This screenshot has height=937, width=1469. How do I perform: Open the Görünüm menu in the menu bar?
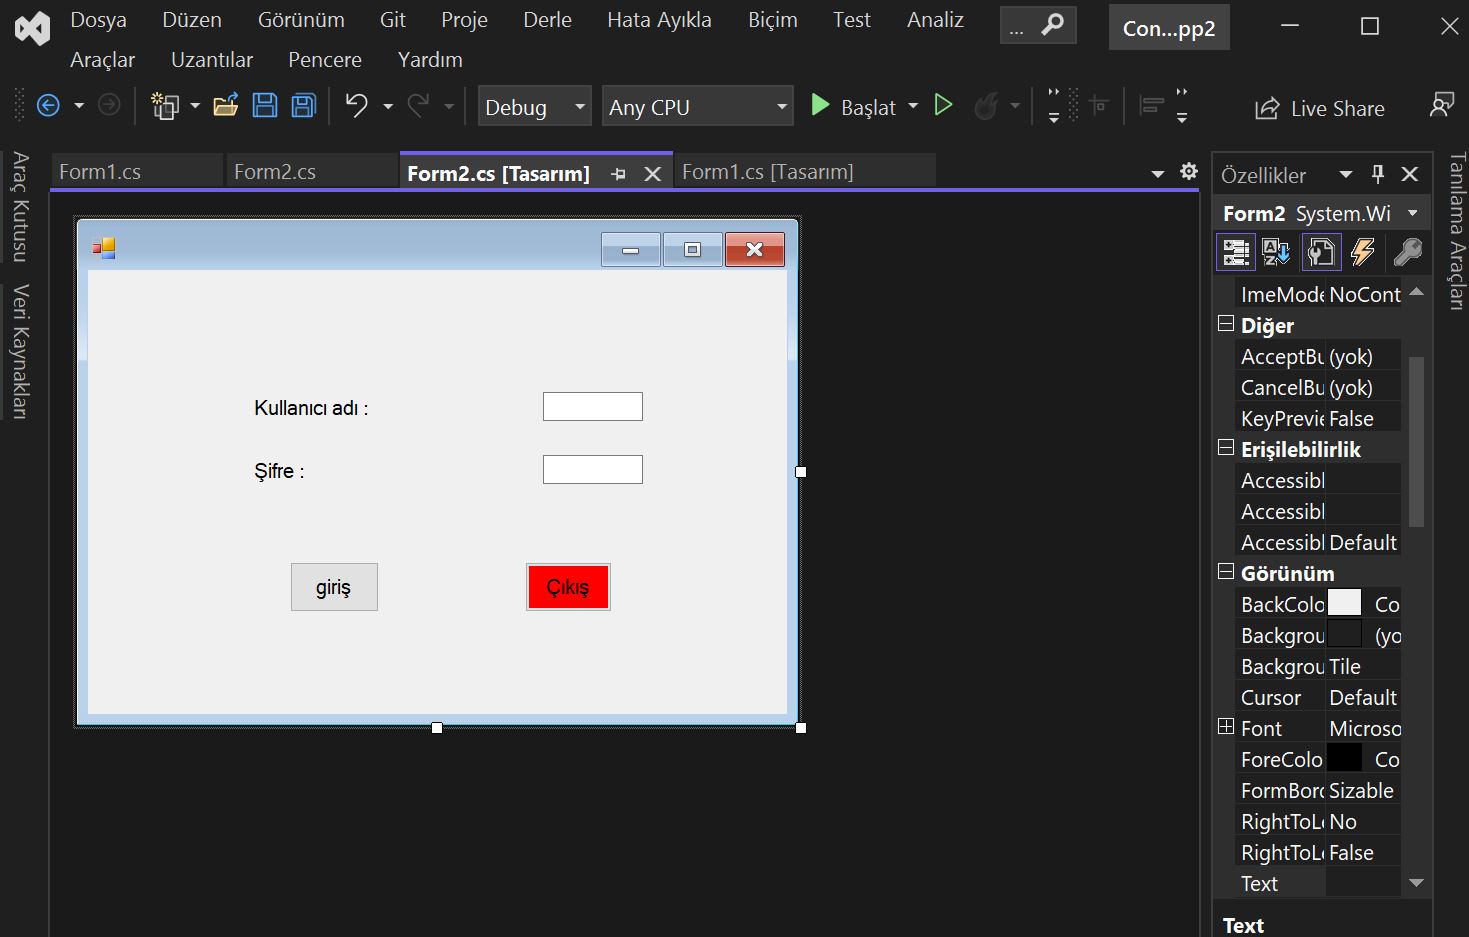301,20
